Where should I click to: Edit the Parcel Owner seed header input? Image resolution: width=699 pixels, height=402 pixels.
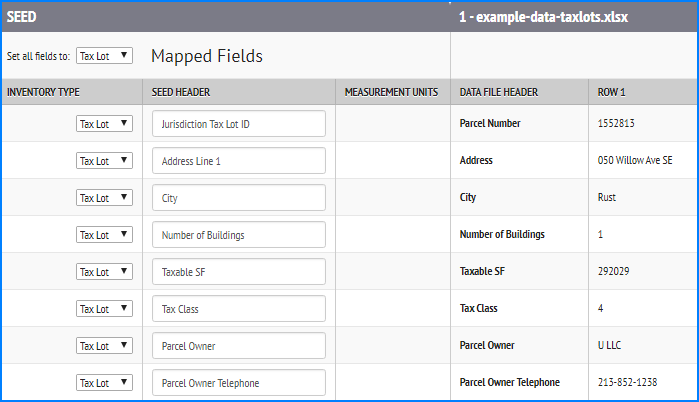(x=239, y=345)
